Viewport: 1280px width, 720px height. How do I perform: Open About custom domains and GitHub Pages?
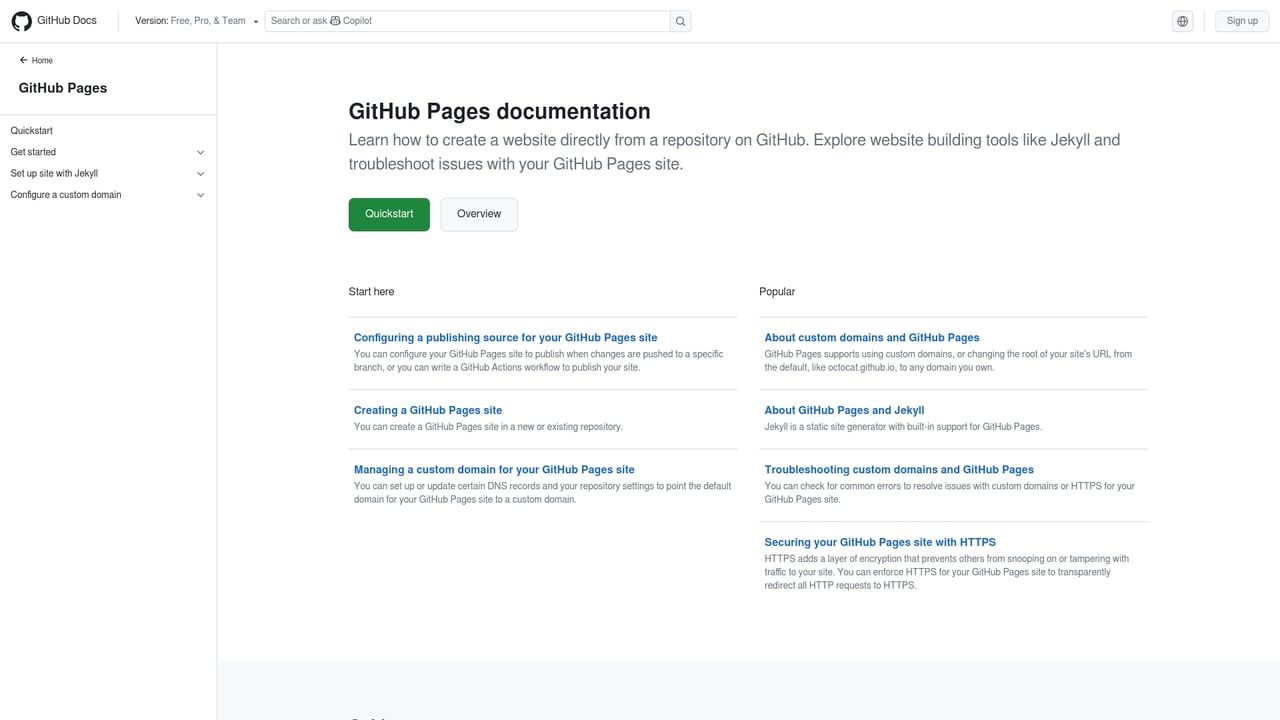point(871,337)
